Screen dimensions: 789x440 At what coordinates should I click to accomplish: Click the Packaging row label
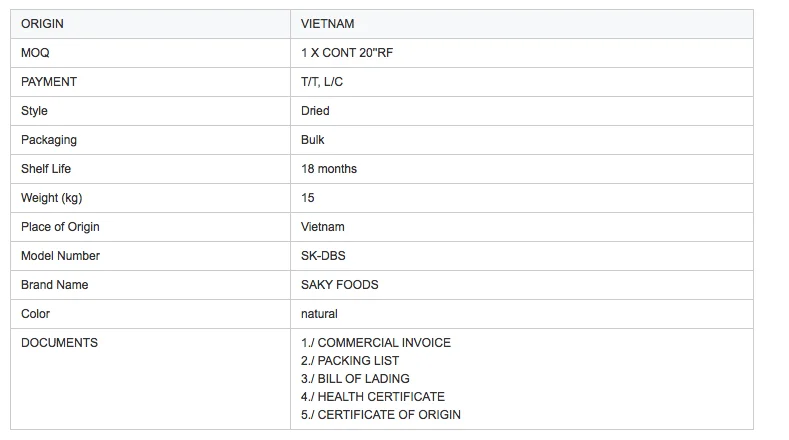point(49,140)
